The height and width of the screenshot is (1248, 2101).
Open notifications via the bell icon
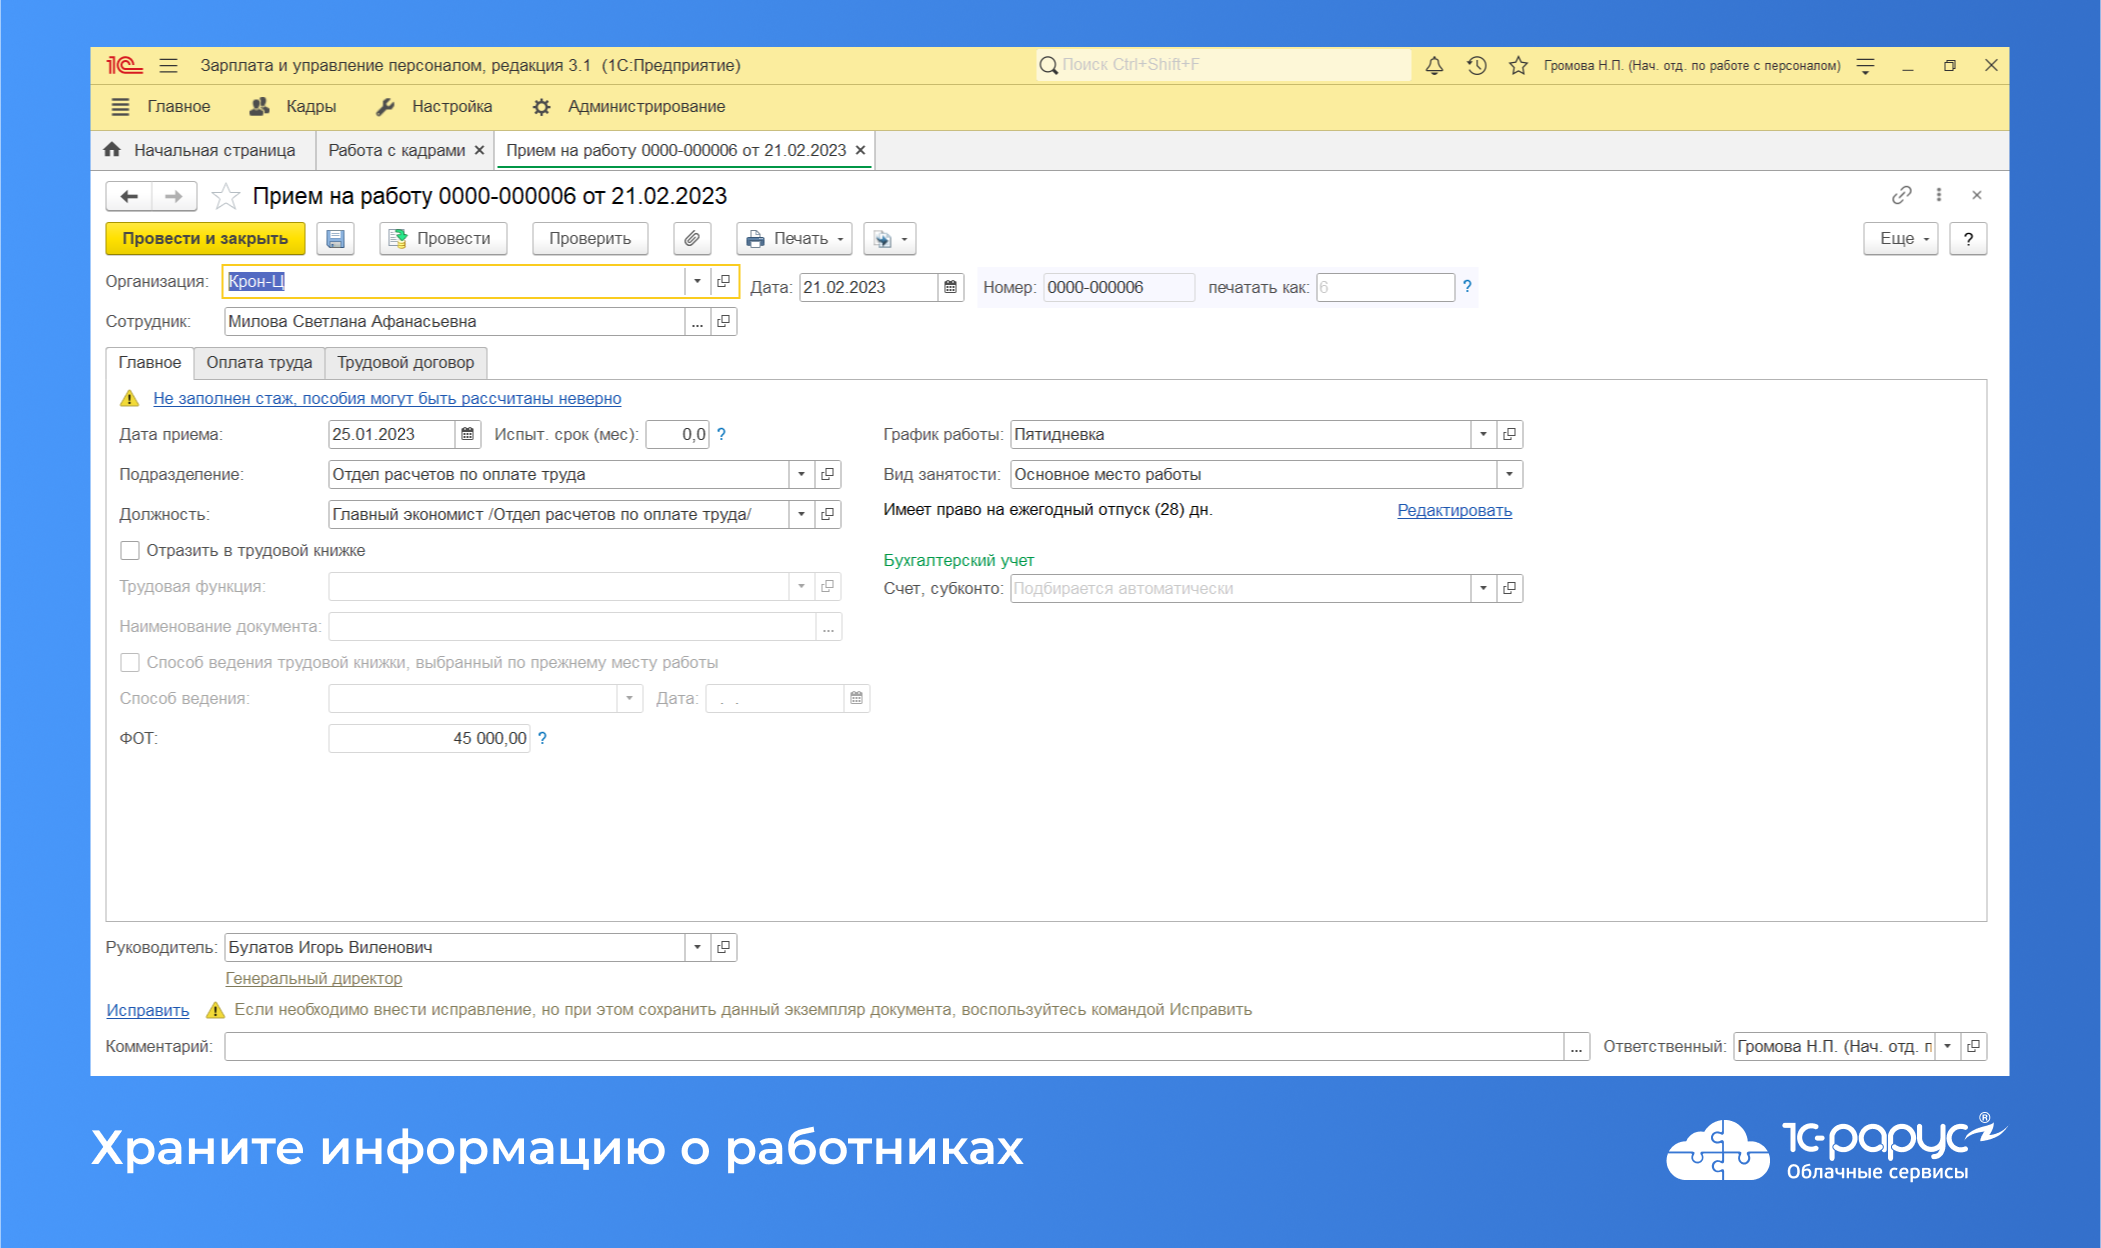click(x=1434, y=65)
